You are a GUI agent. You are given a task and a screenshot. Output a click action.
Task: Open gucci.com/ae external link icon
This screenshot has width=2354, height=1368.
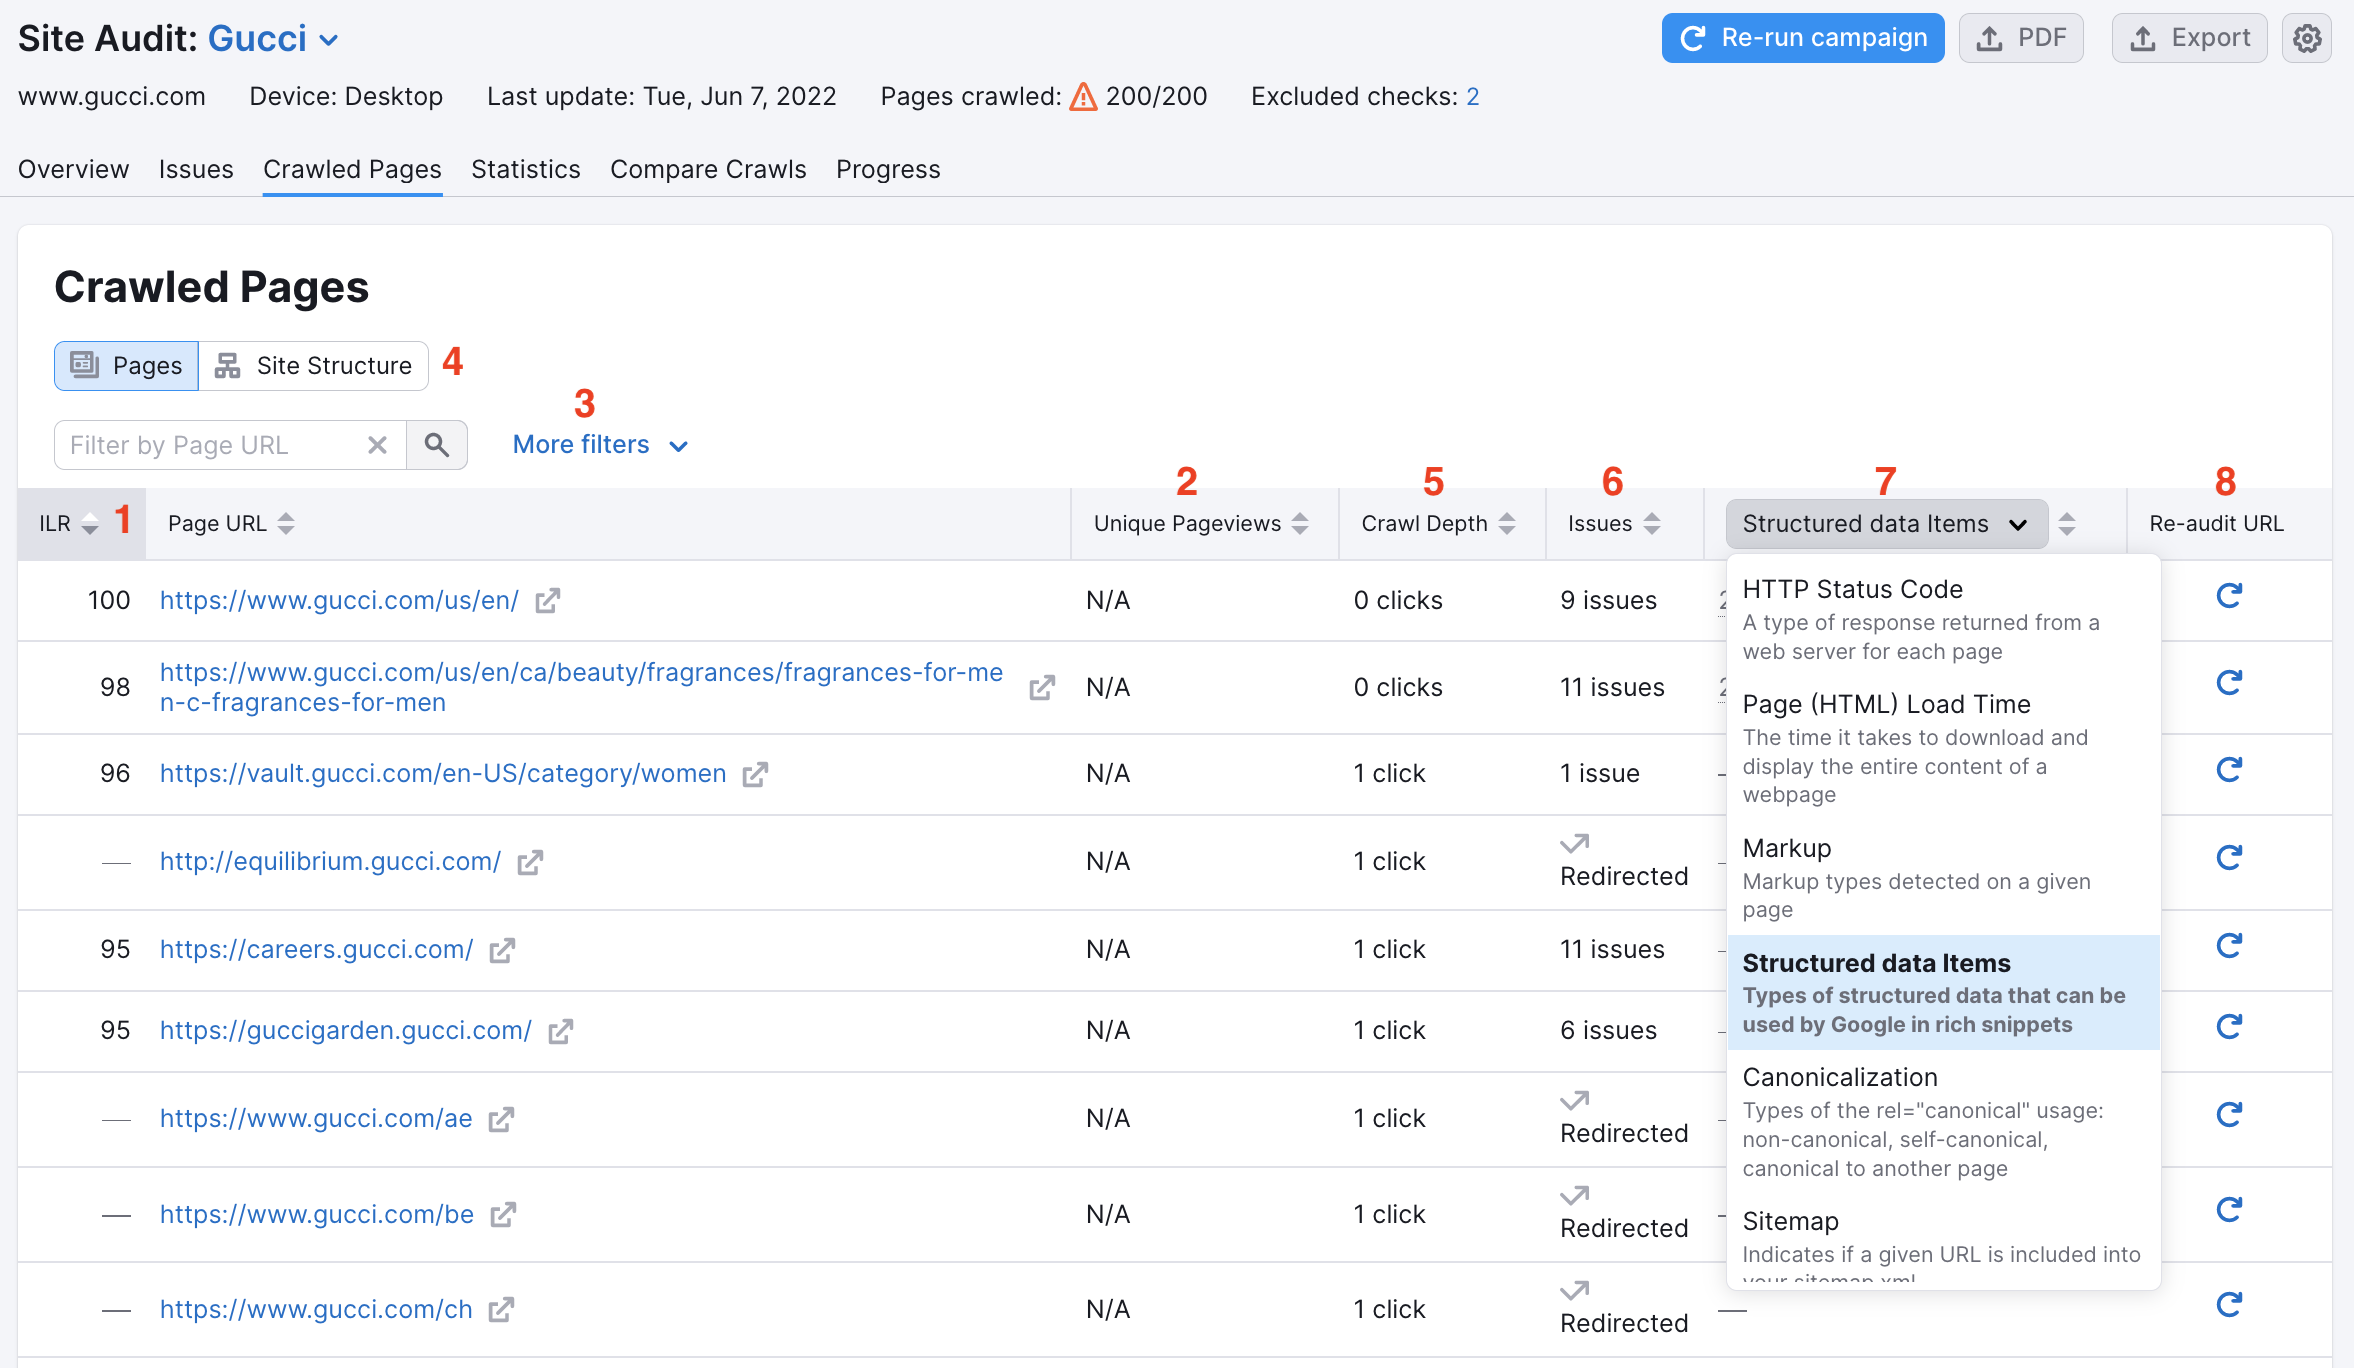(x=501, y=1119)
